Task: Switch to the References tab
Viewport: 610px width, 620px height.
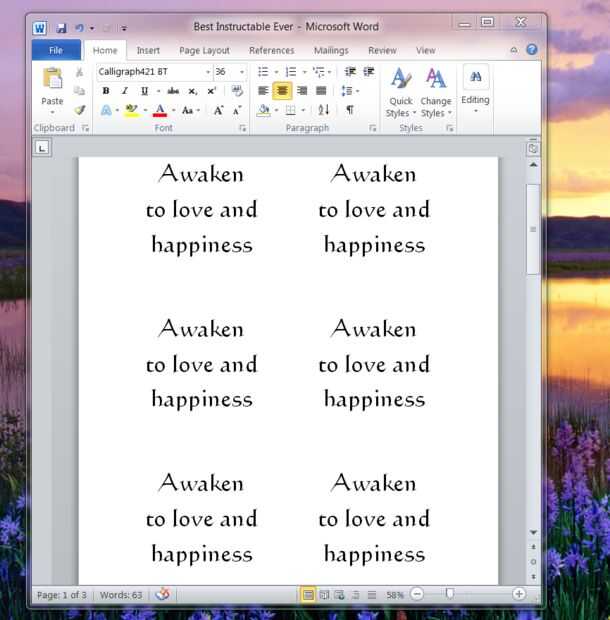Action: click(272, 51)
